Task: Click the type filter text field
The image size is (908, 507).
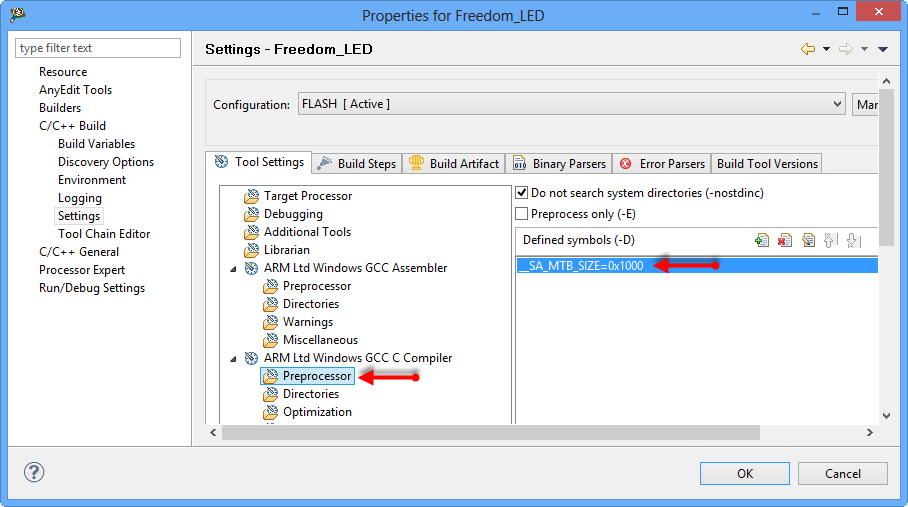Action: tap(98, 48)
